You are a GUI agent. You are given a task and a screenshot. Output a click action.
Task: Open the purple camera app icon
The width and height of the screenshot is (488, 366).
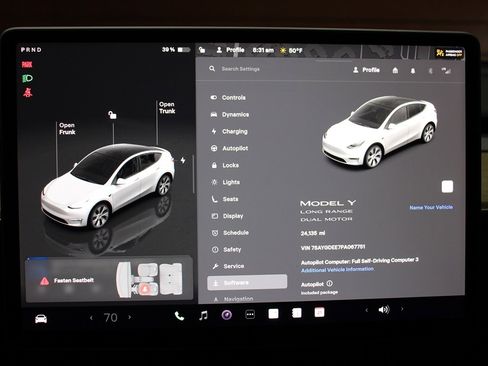[227, 315]
